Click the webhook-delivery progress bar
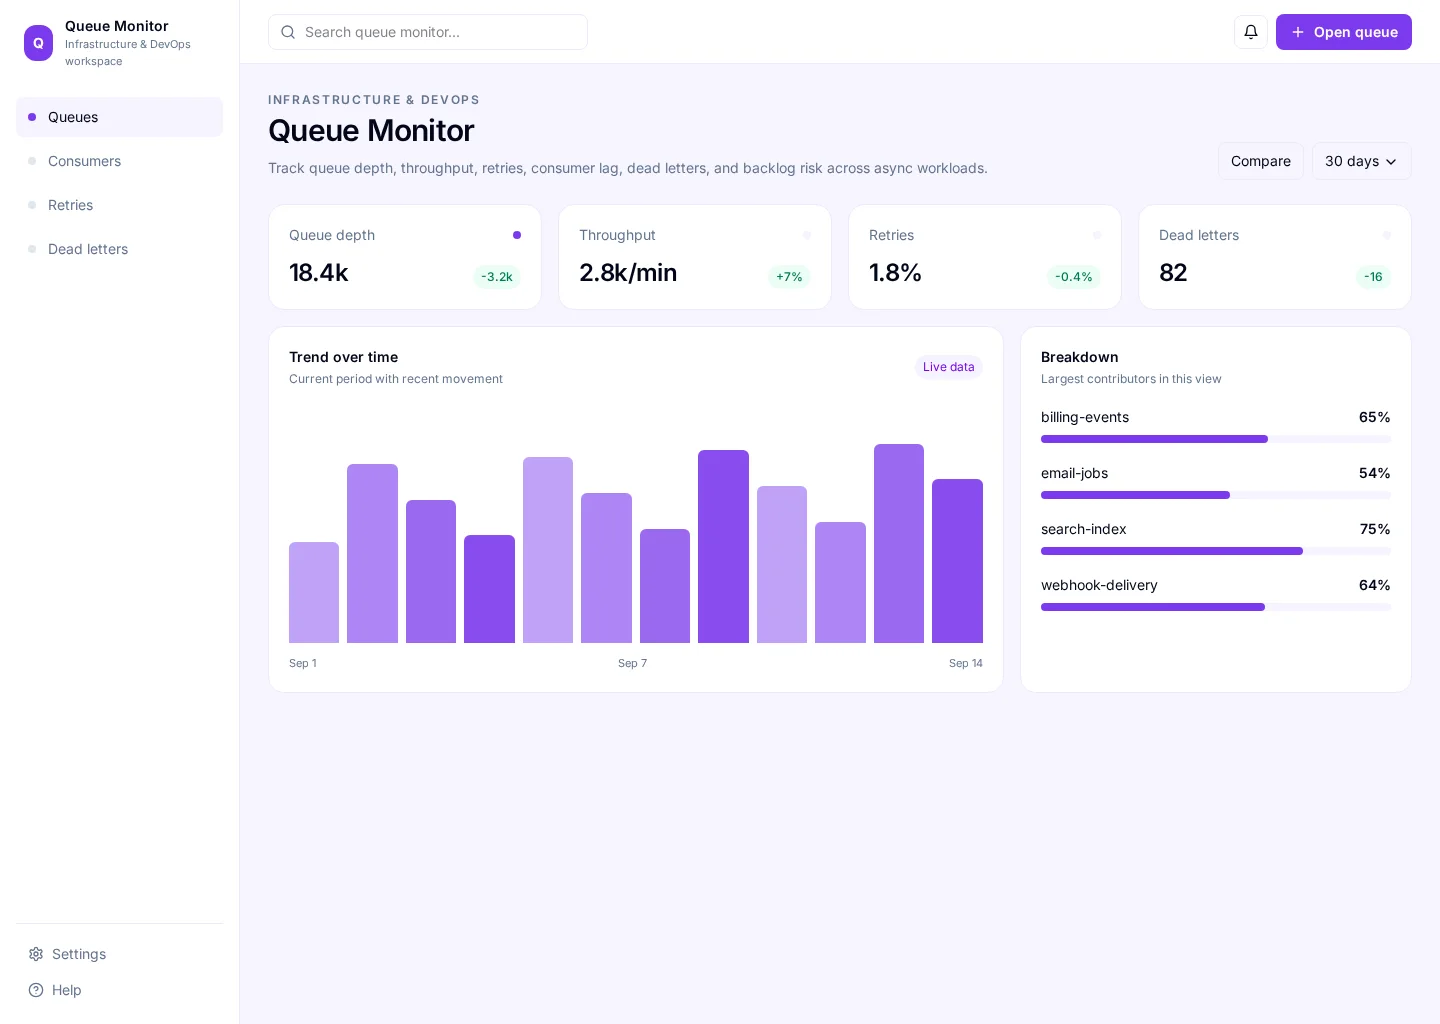1440x1024 pixels. 1216,607
